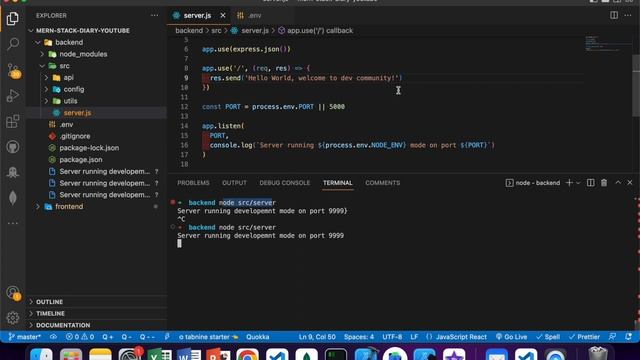Expand the frontend folder

(x=69, y=207)
